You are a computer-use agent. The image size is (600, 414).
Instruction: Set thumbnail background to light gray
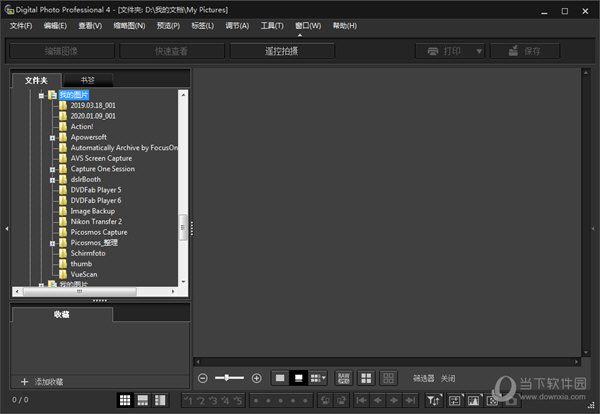[x=280, y=378]
